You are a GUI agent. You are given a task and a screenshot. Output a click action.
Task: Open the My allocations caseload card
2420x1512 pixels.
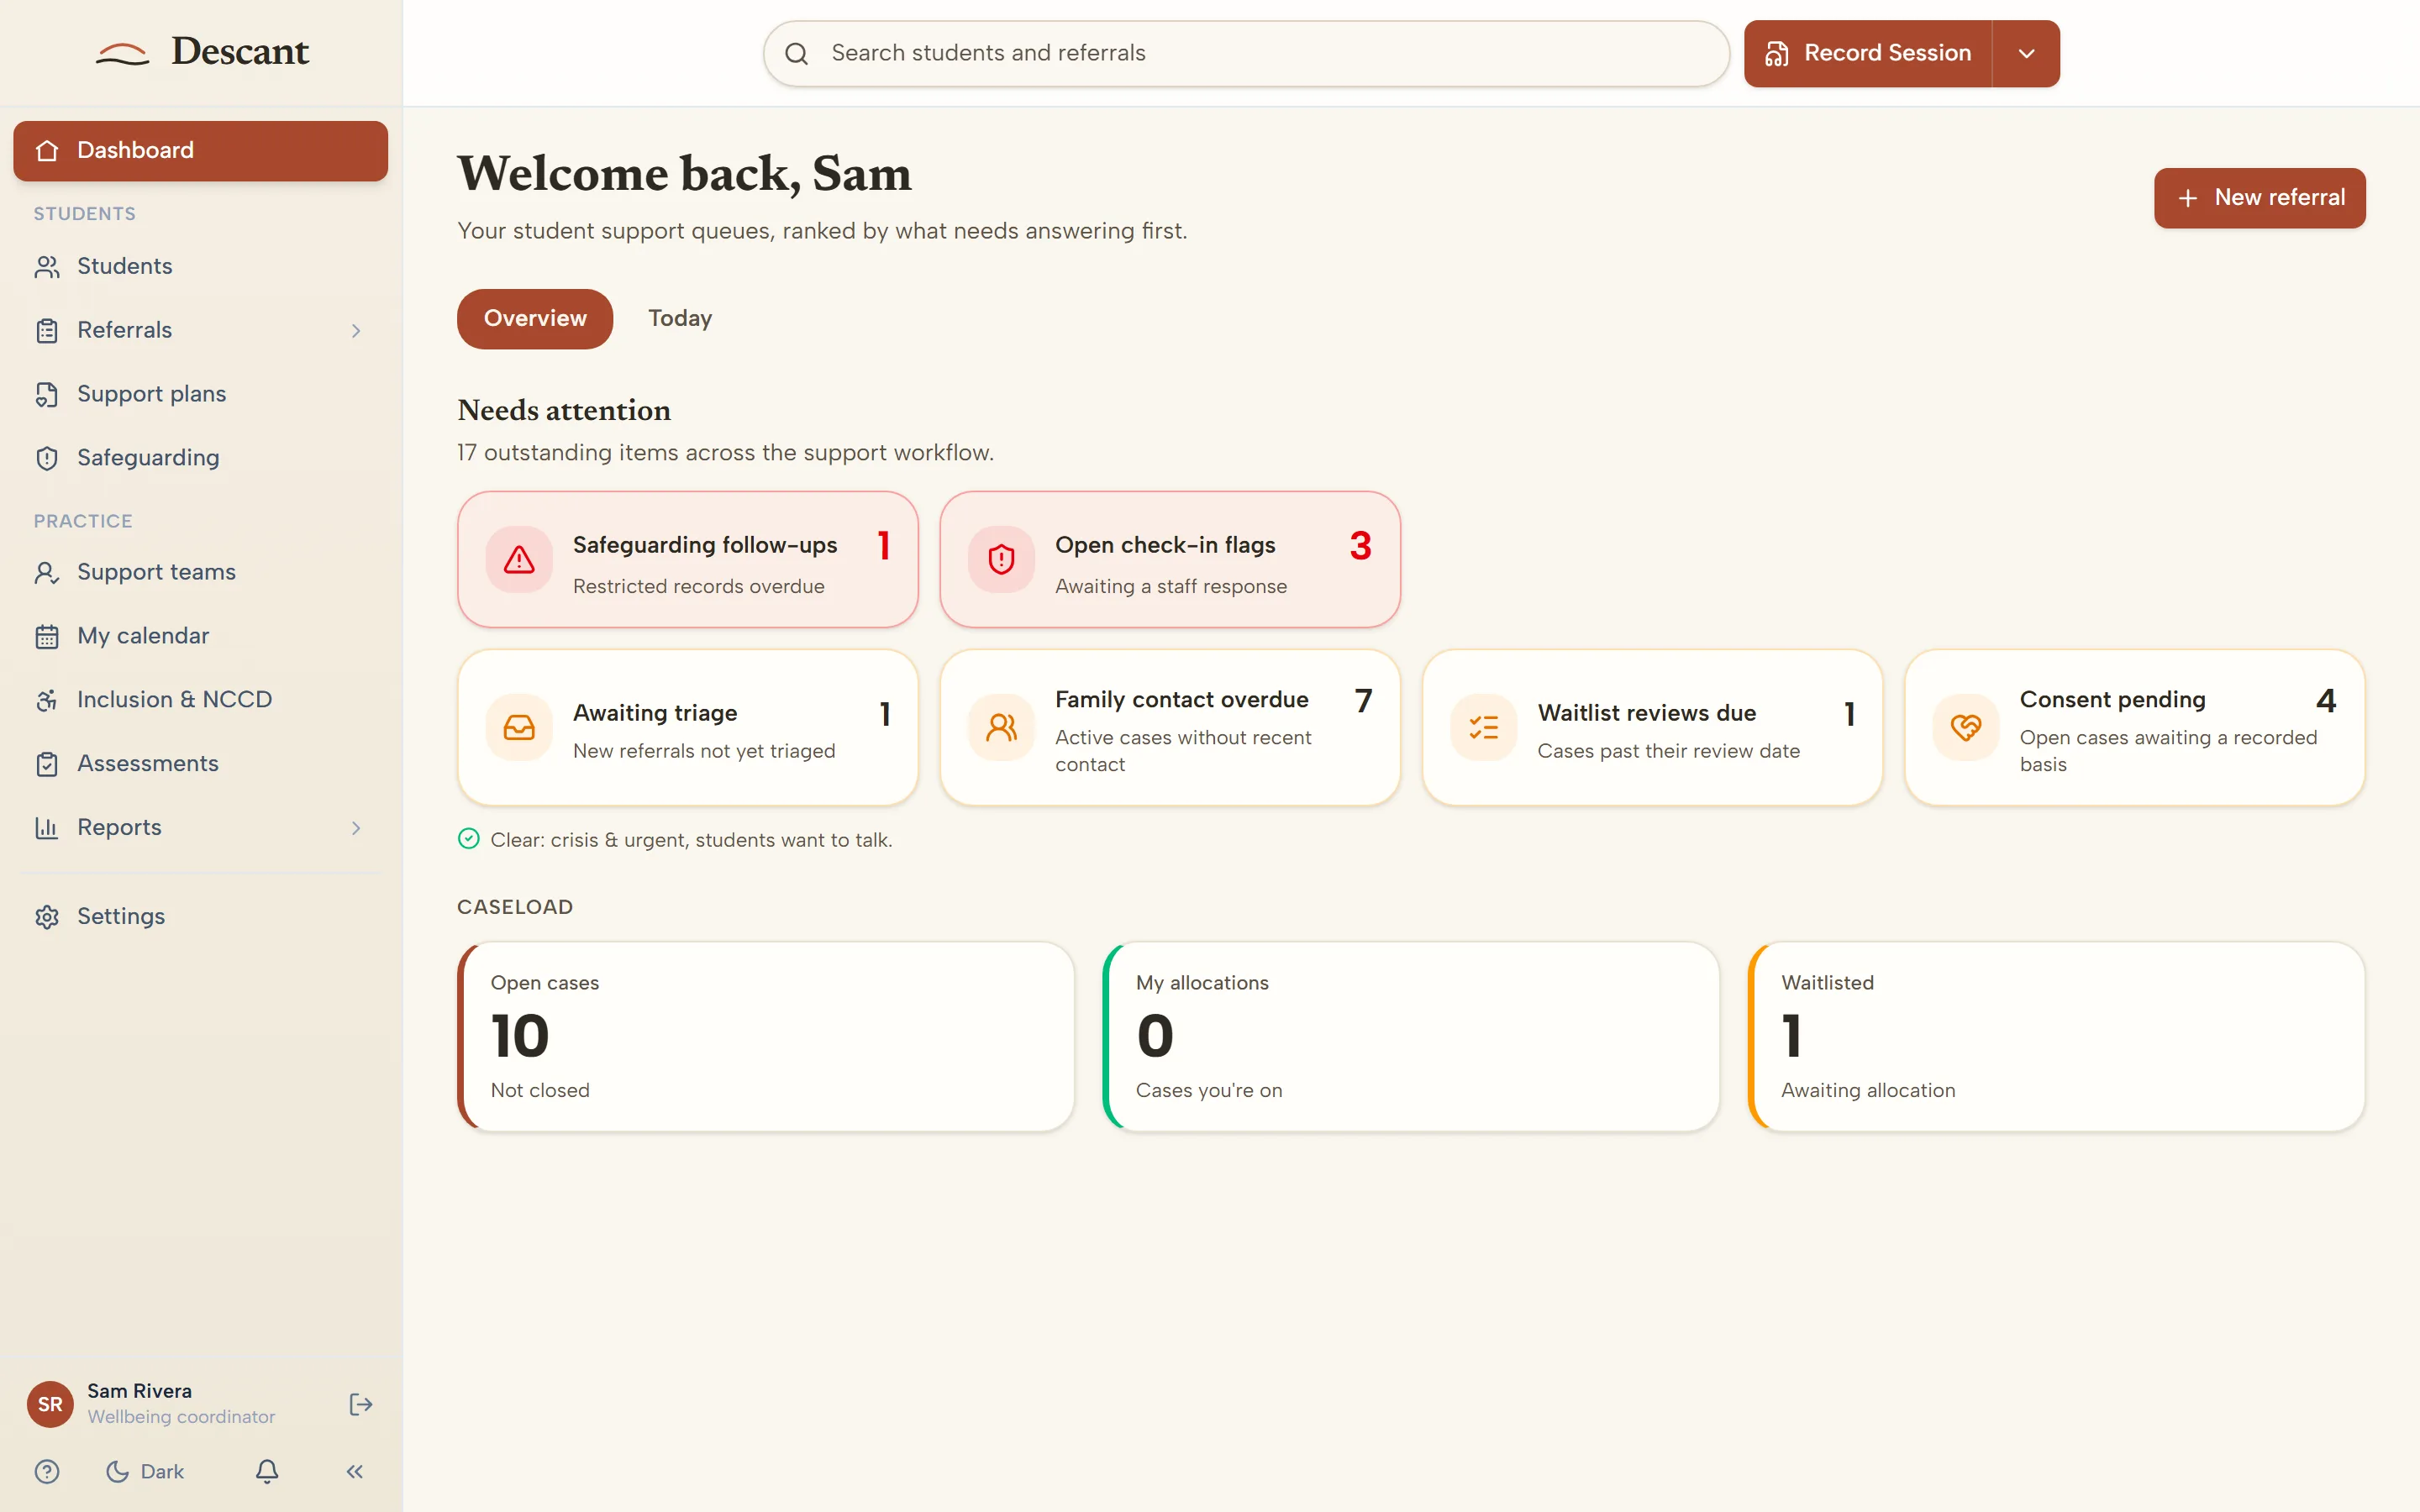point(1411,1037)
